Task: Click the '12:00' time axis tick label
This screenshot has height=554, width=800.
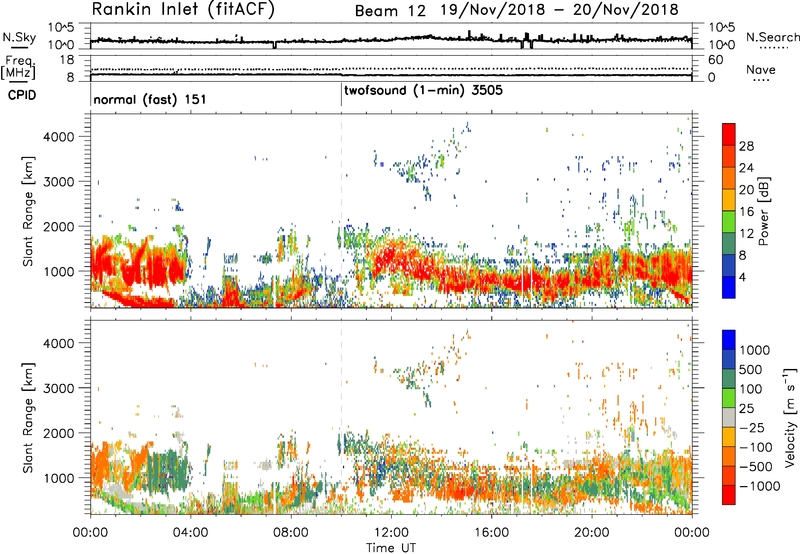Action: (391, 533)
